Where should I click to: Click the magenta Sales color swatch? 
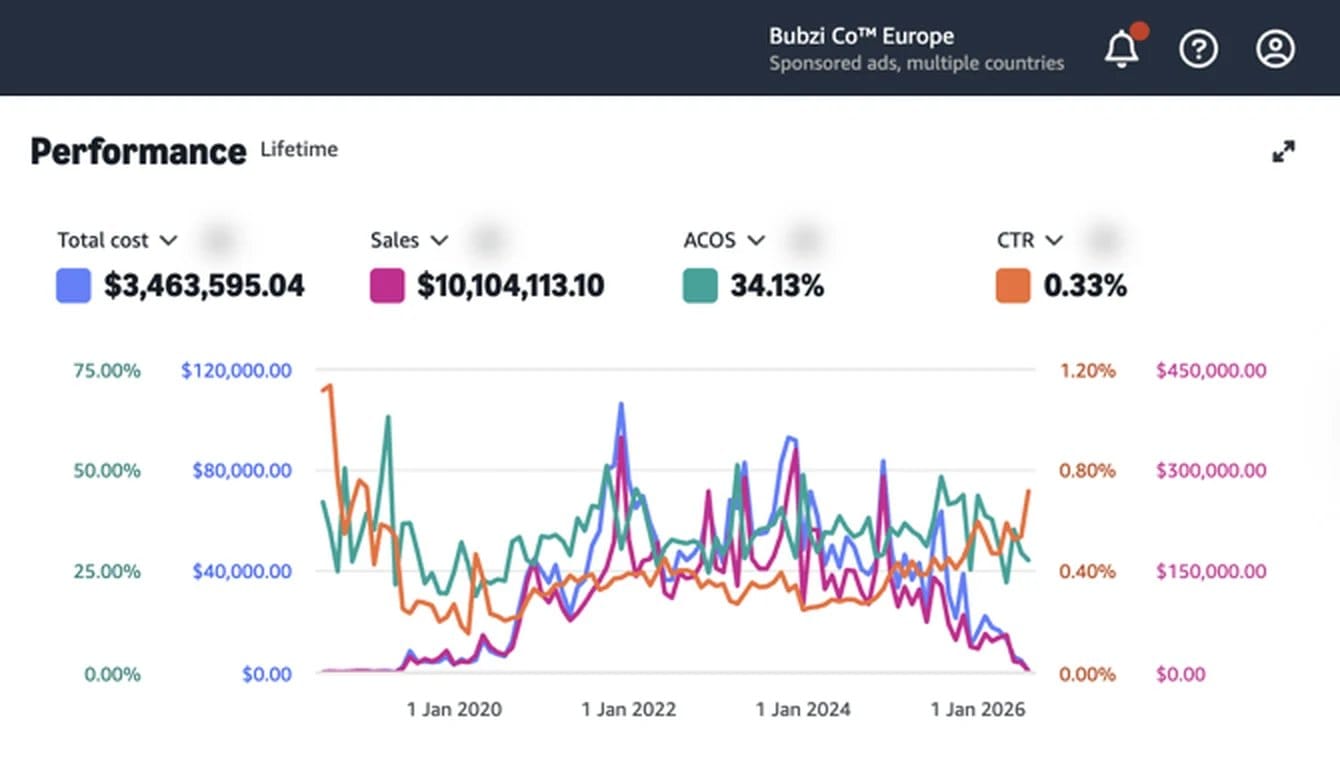[x=387, y=286]
